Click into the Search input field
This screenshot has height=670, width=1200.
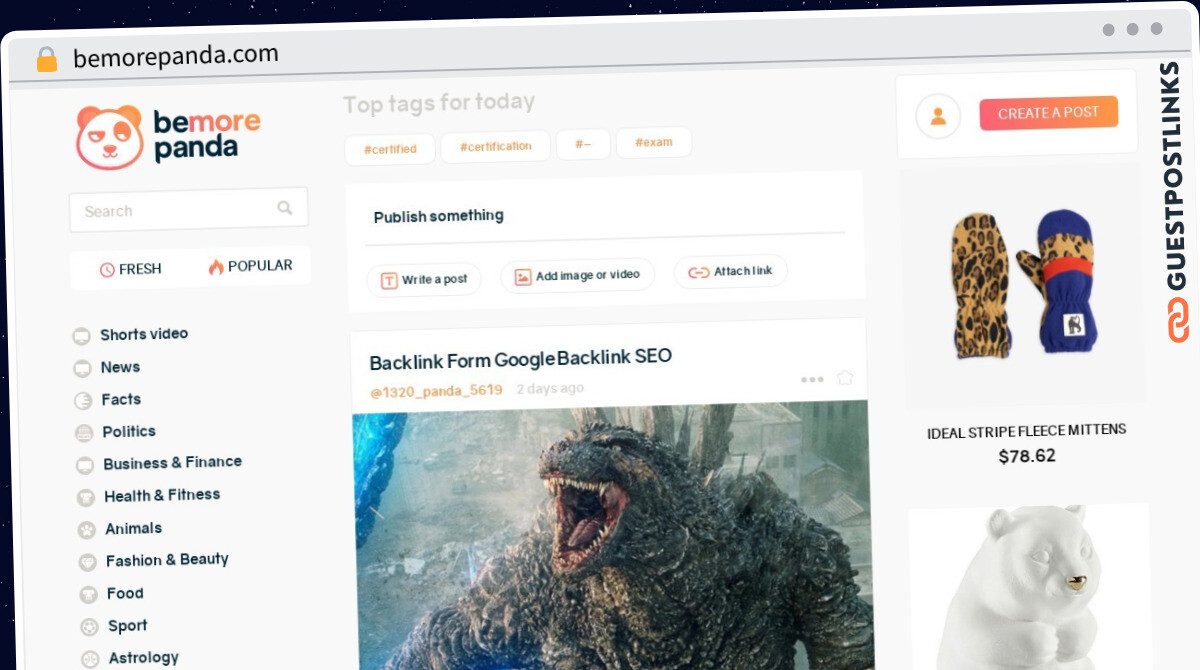click(189, 209)
